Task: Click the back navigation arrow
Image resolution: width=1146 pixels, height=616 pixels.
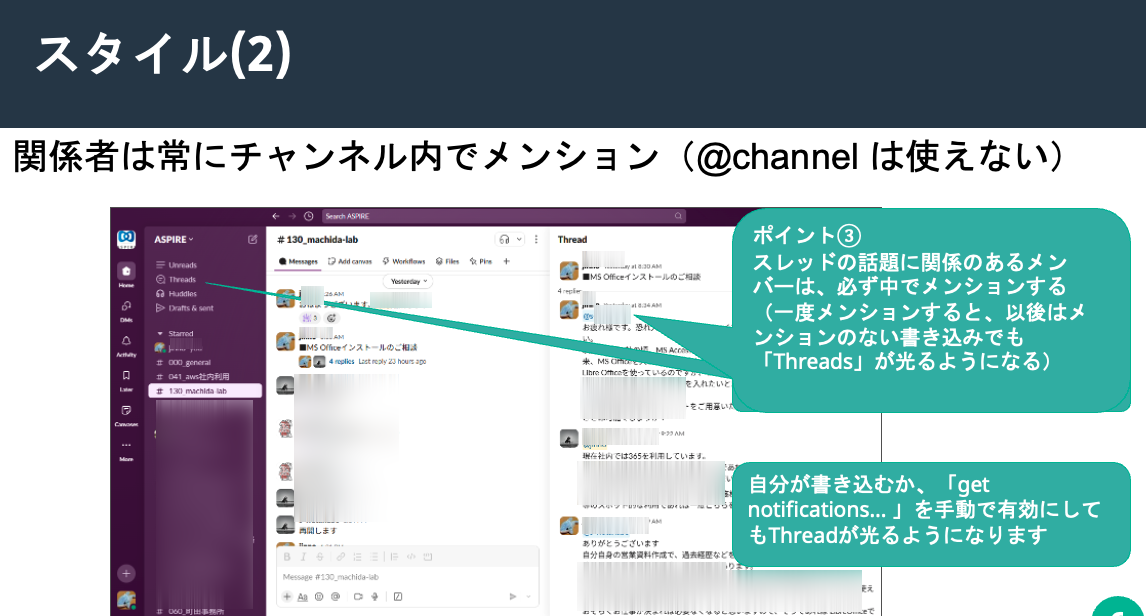Action: pos(276,216)
